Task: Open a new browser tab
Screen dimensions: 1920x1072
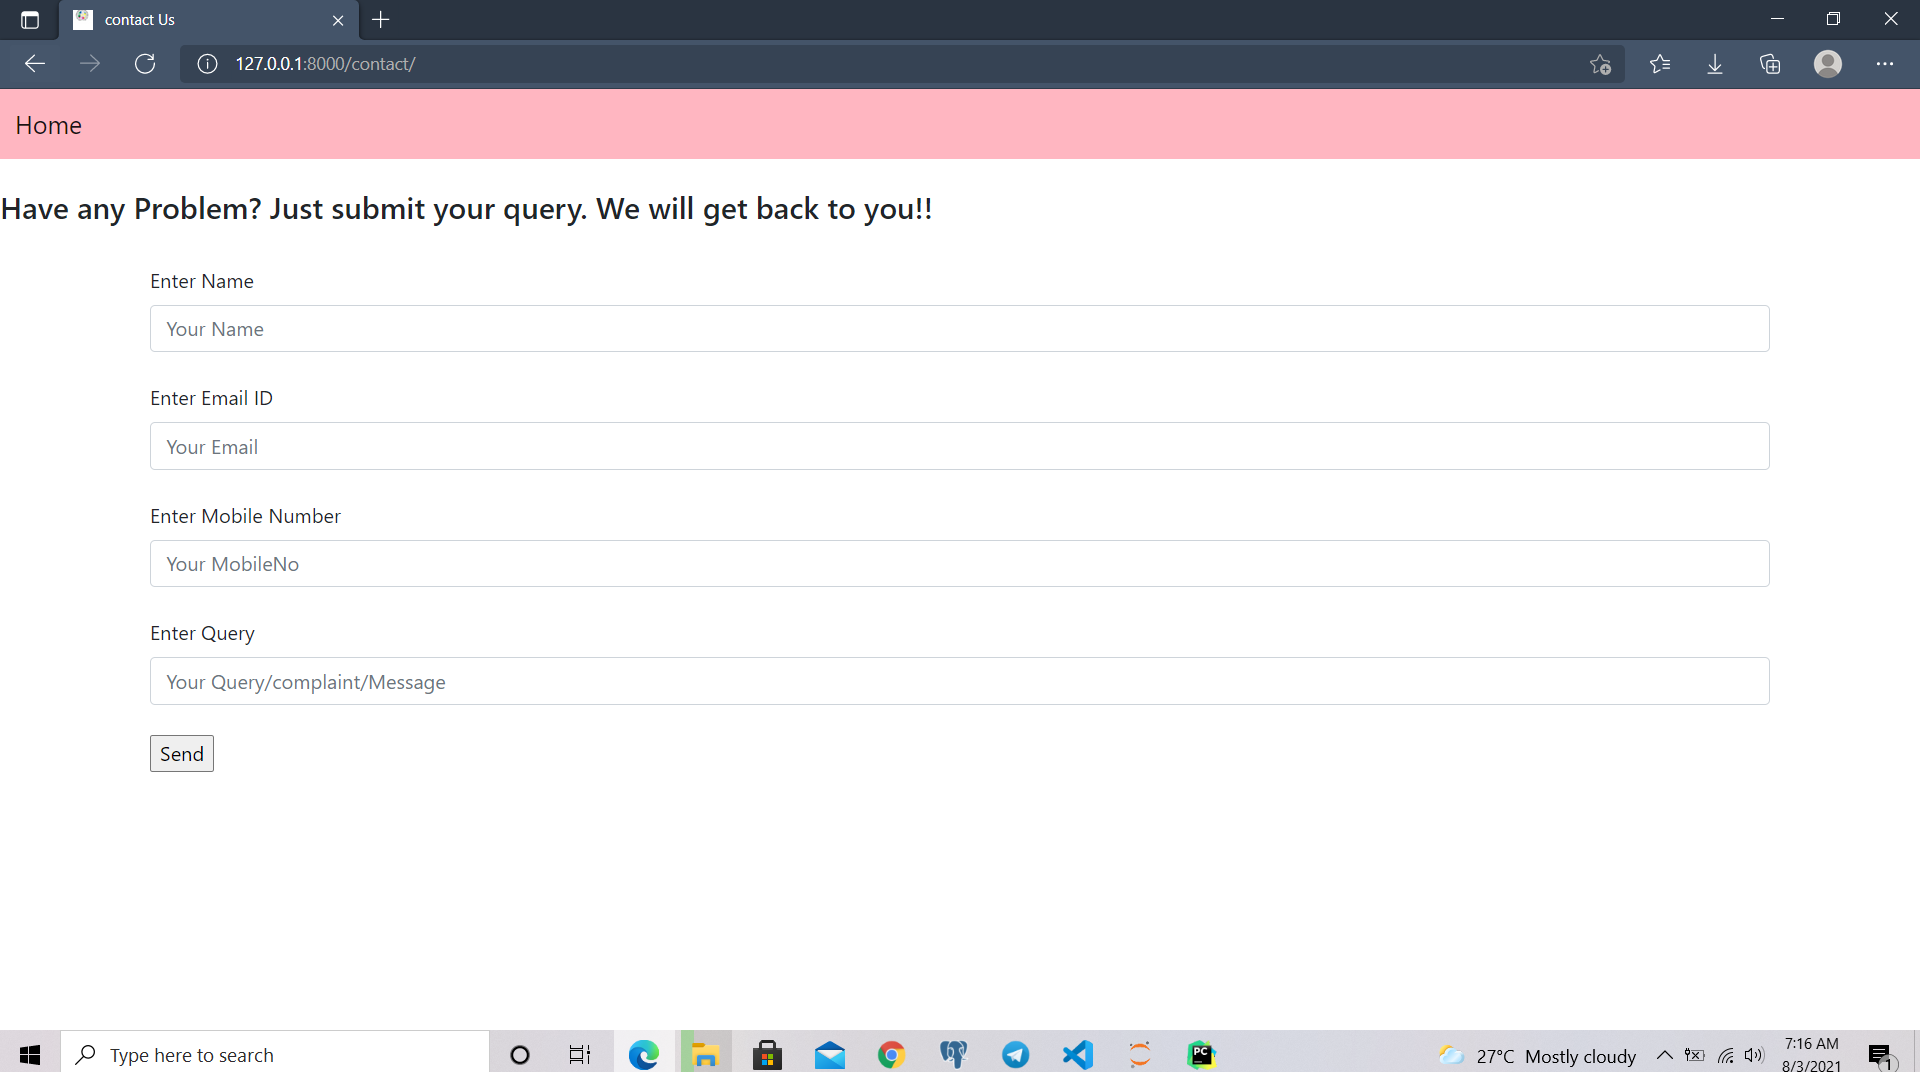Action: pyautogui.click(x=381, y=19)
